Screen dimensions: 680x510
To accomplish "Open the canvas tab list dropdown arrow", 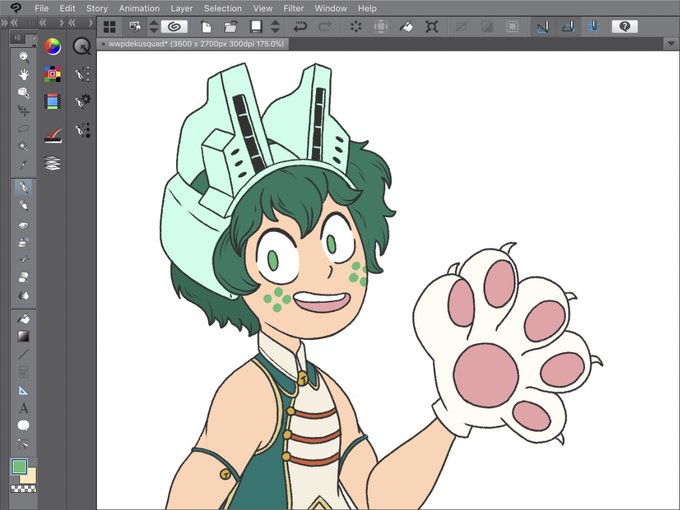I will coord(671,43).
